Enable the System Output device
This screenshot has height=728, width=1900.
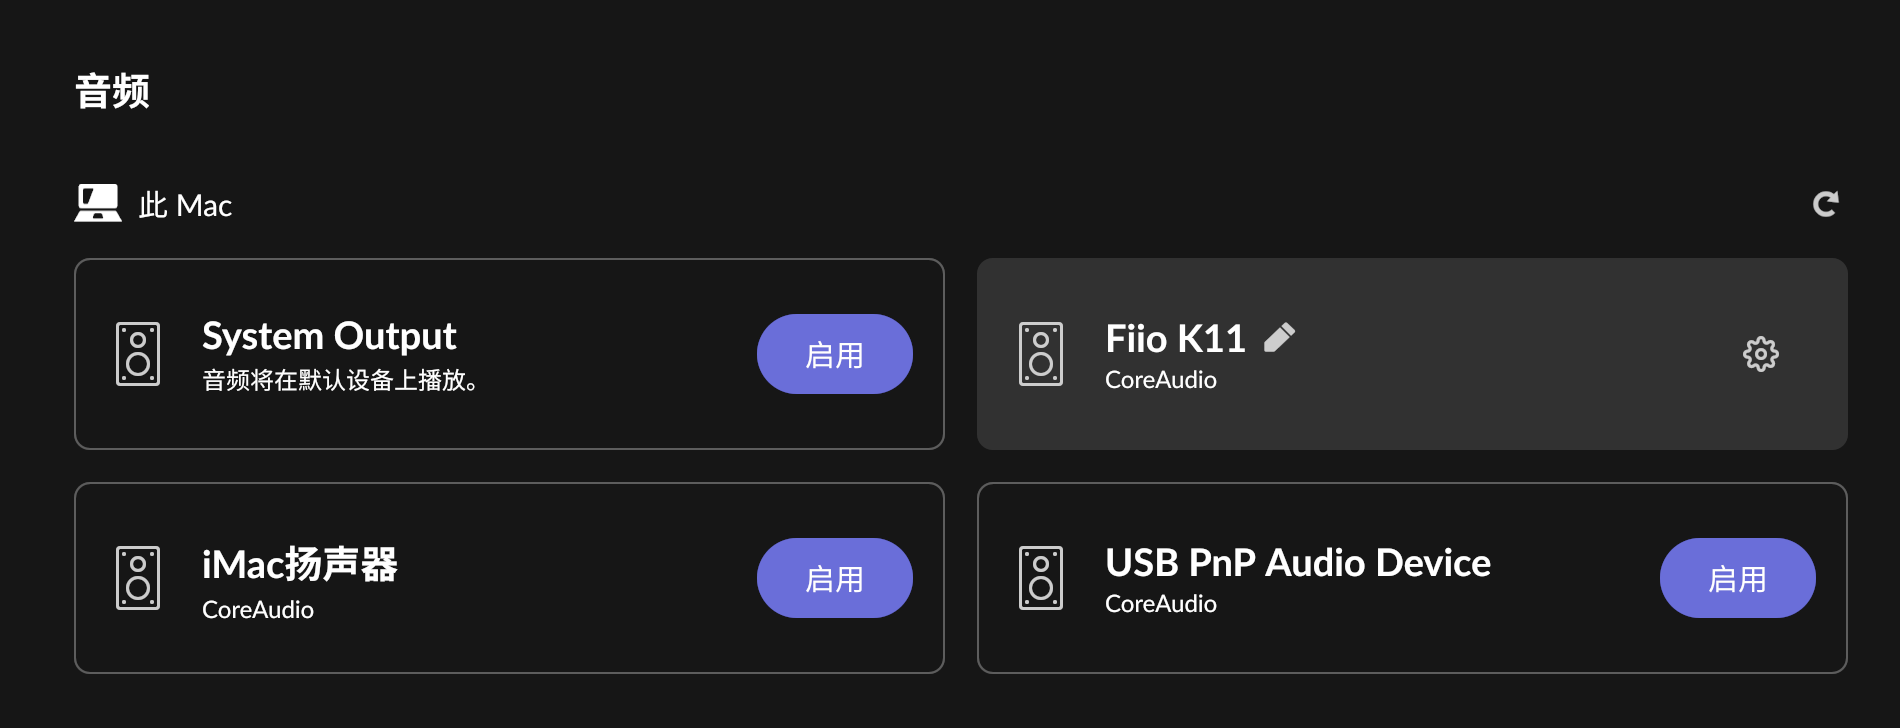click(x=834, y=354)
